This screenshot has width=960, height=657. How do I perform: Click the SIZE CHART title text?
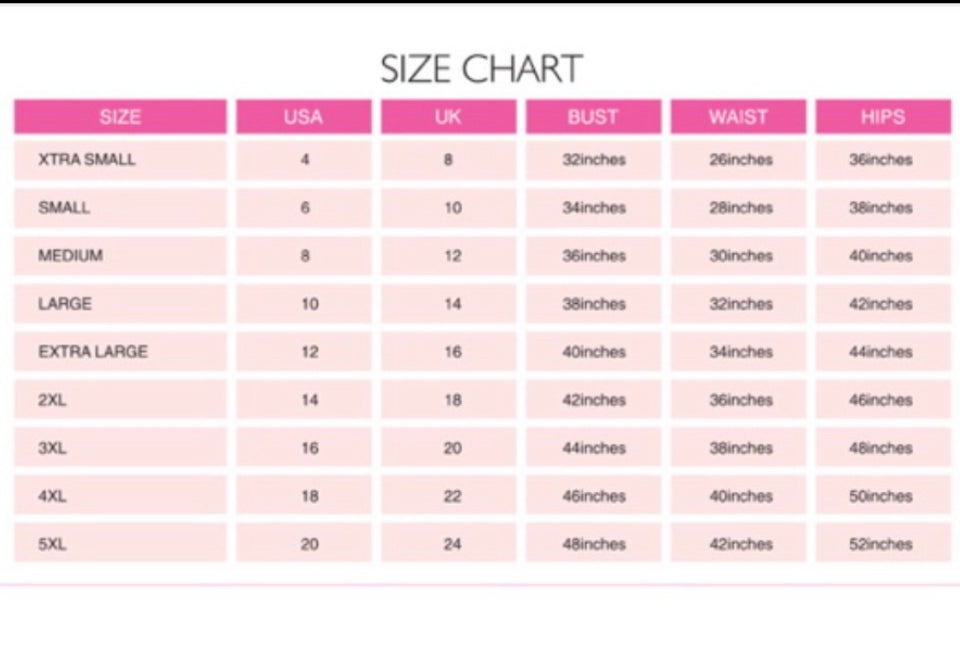pyautogui.click(x=481, y=69)
